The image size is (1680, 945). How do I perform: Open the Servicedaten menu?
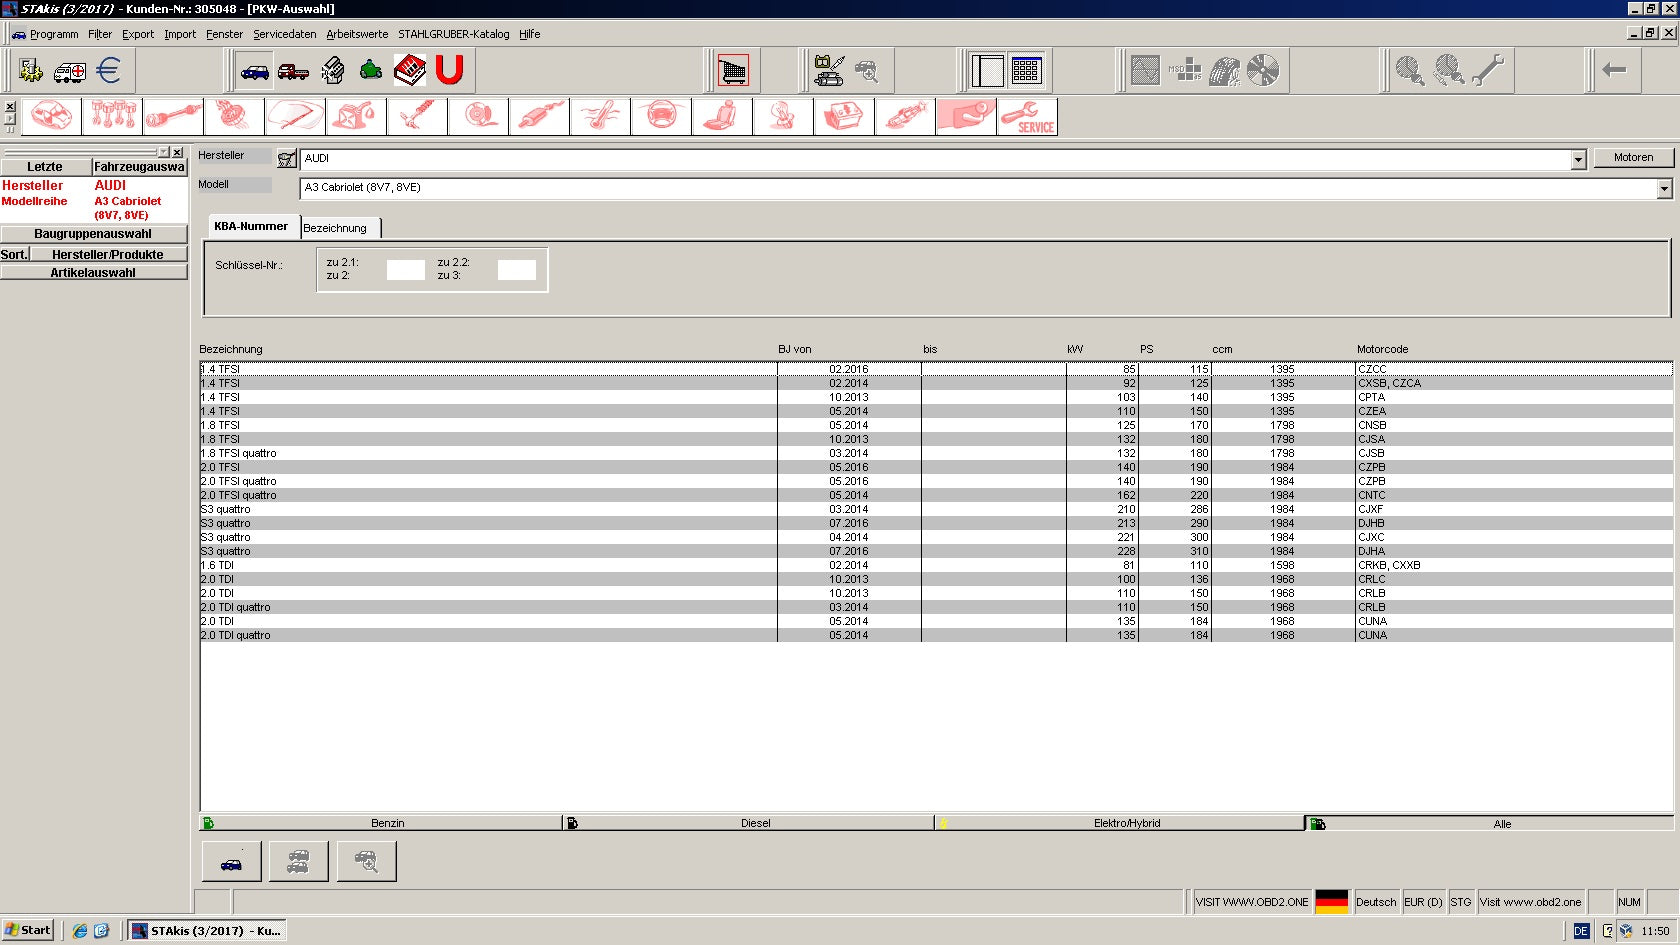[284, 34]
